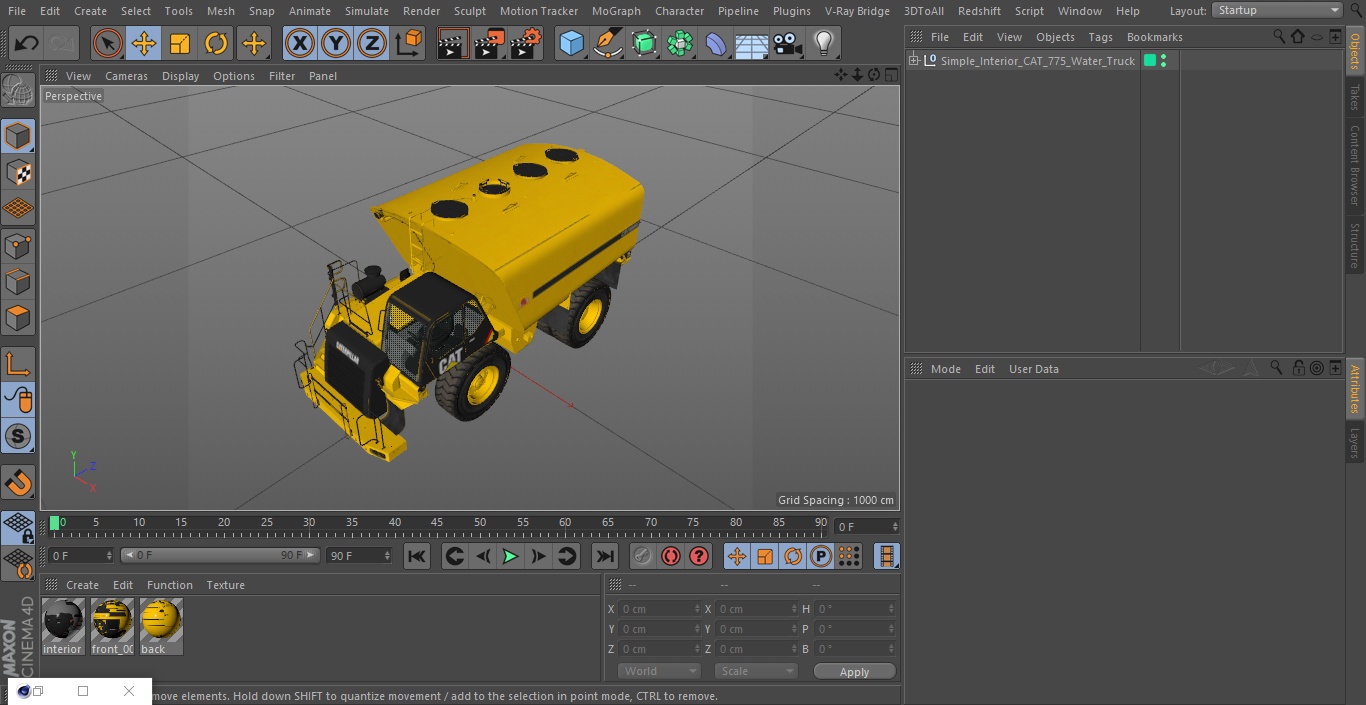Open the Layout Startup dropdown

pyautogui.click(x=1278, y=10)
